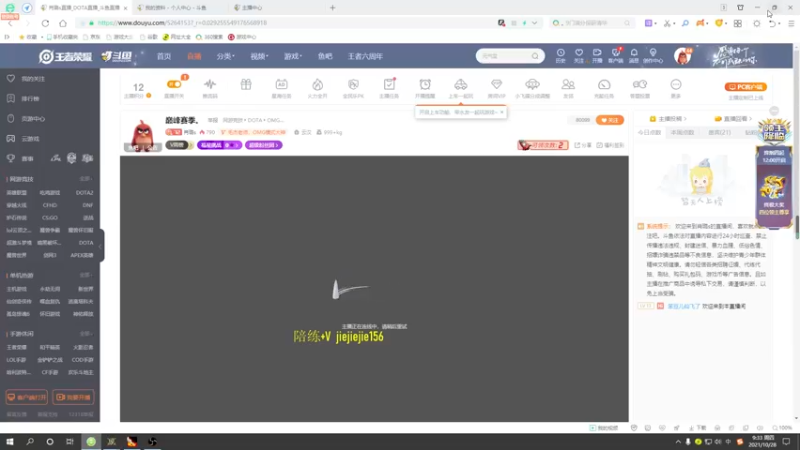
Task: Open the coins and clock icon
Action: click(x=640, y=84)
